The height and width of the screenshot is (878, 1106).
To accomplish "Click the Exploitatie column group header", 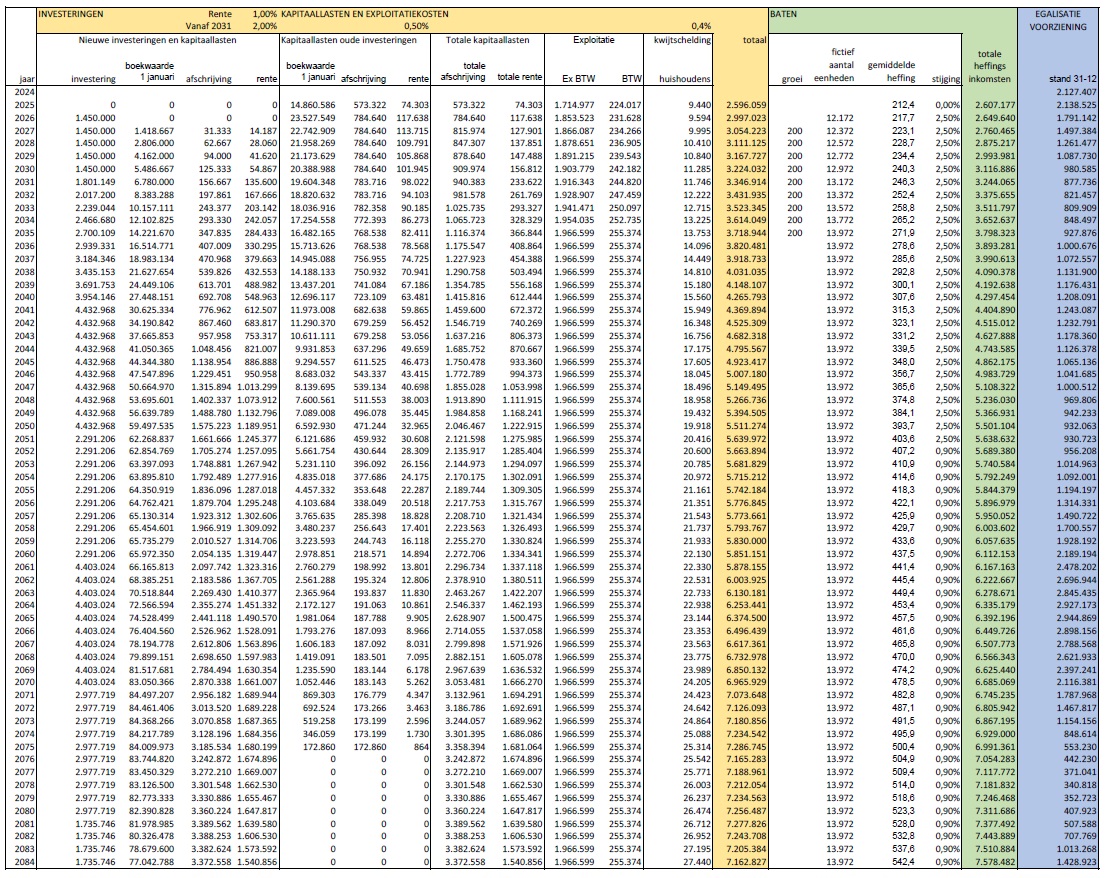I will [594, 40].
